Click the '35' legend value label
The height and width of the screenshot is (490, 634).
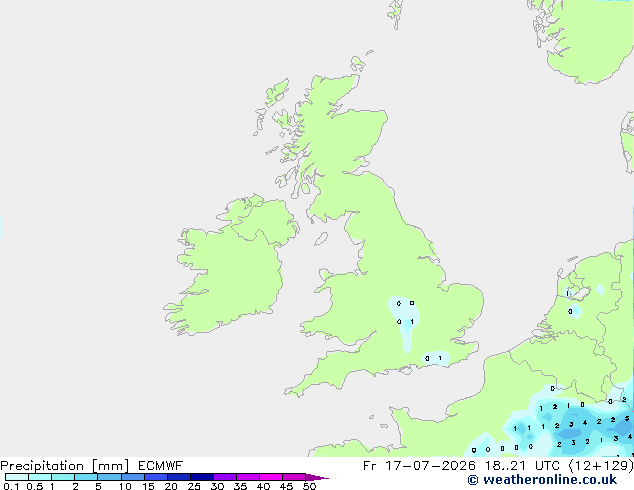[240, 486]
